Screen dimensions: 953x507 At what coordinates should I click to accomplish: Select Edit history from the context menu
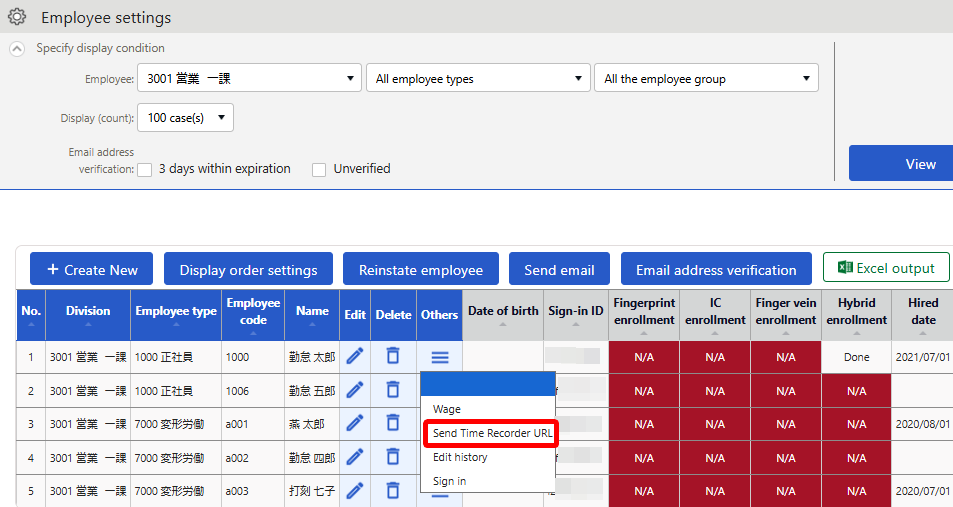pyautogui.click(x=488, y=457)
